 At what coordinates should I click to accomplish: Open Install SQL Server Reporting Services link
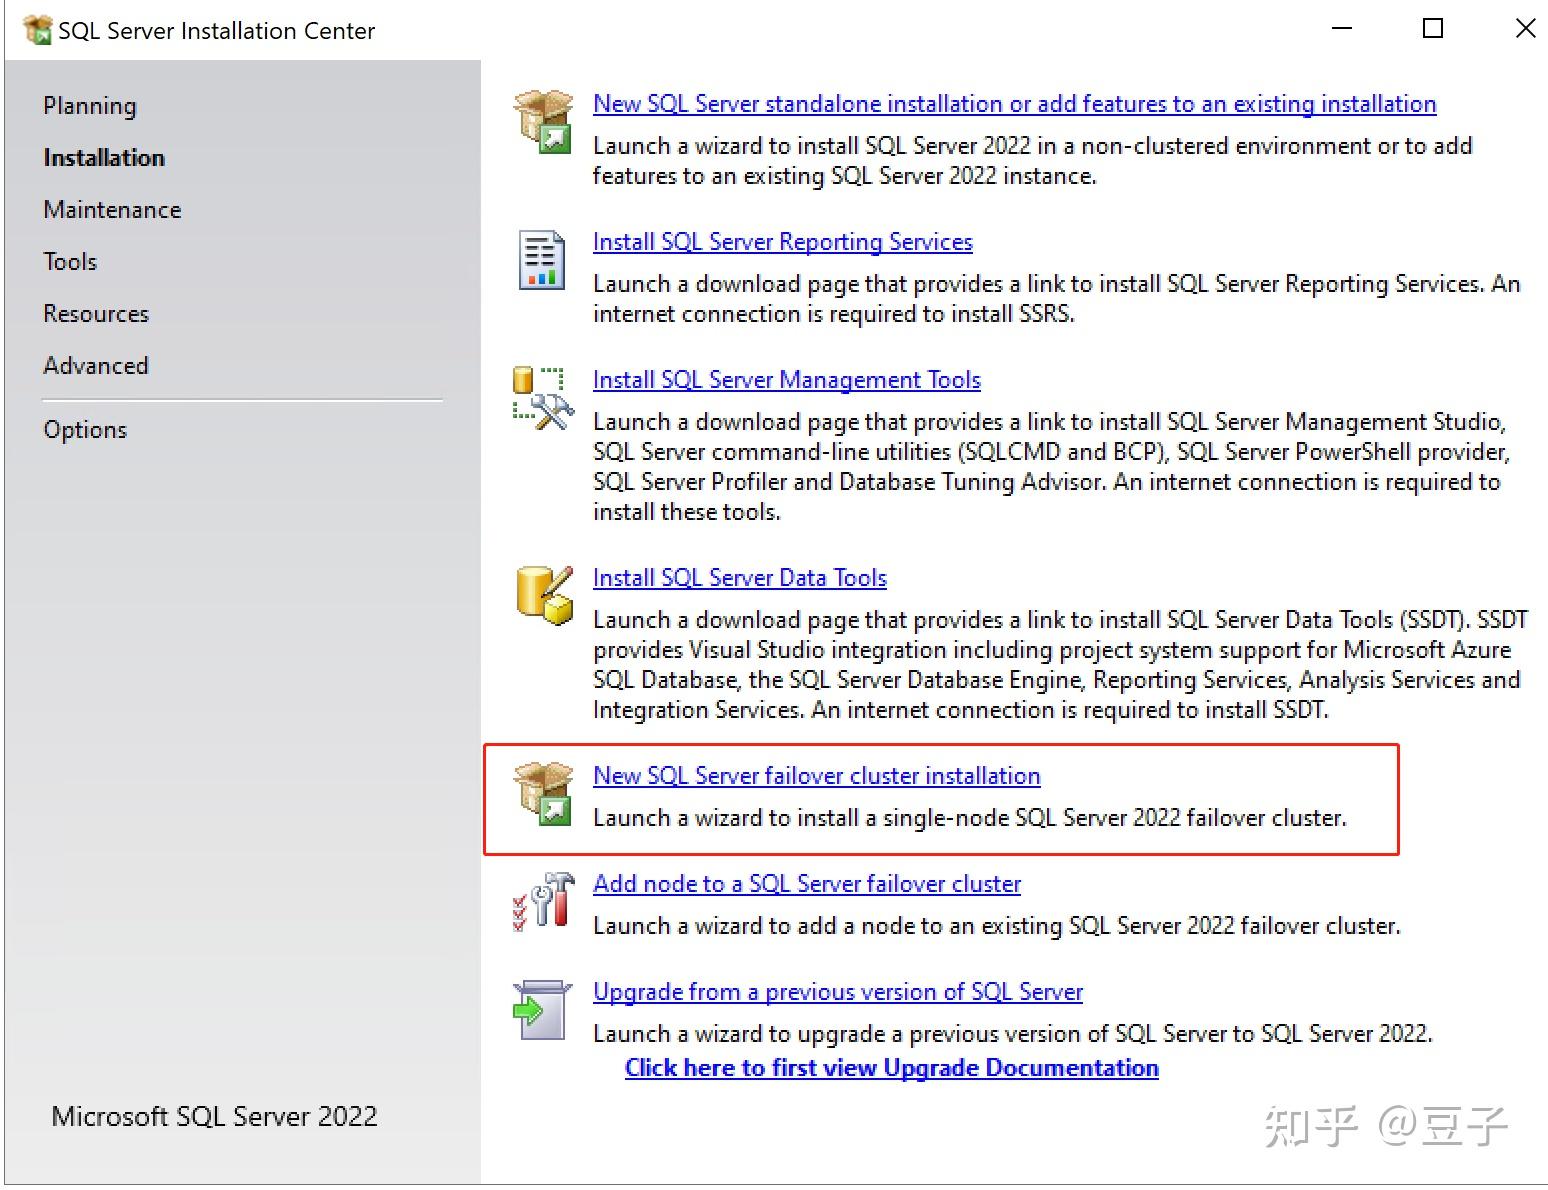(x=782, y=241)
